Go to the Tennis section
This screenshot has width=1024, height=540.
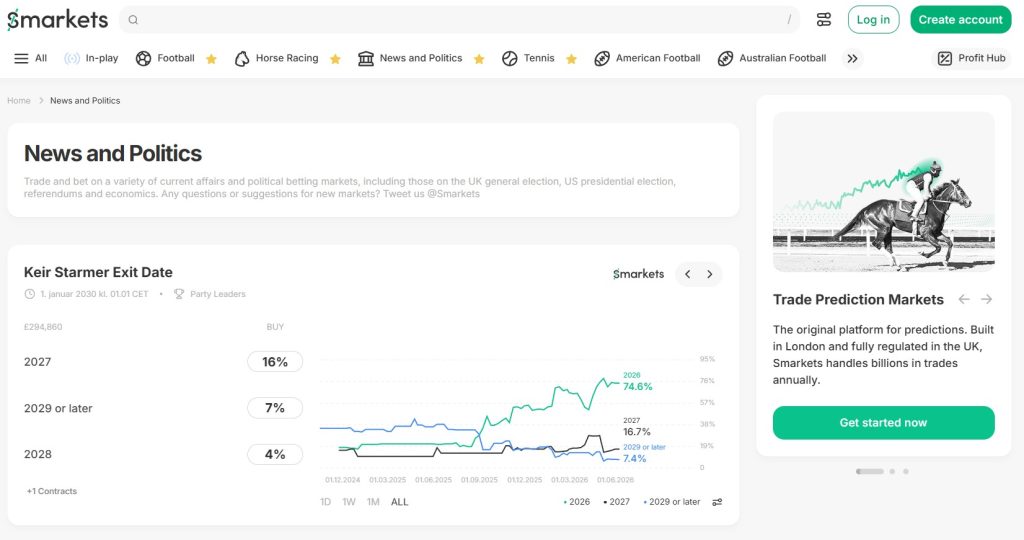[528, 58]
